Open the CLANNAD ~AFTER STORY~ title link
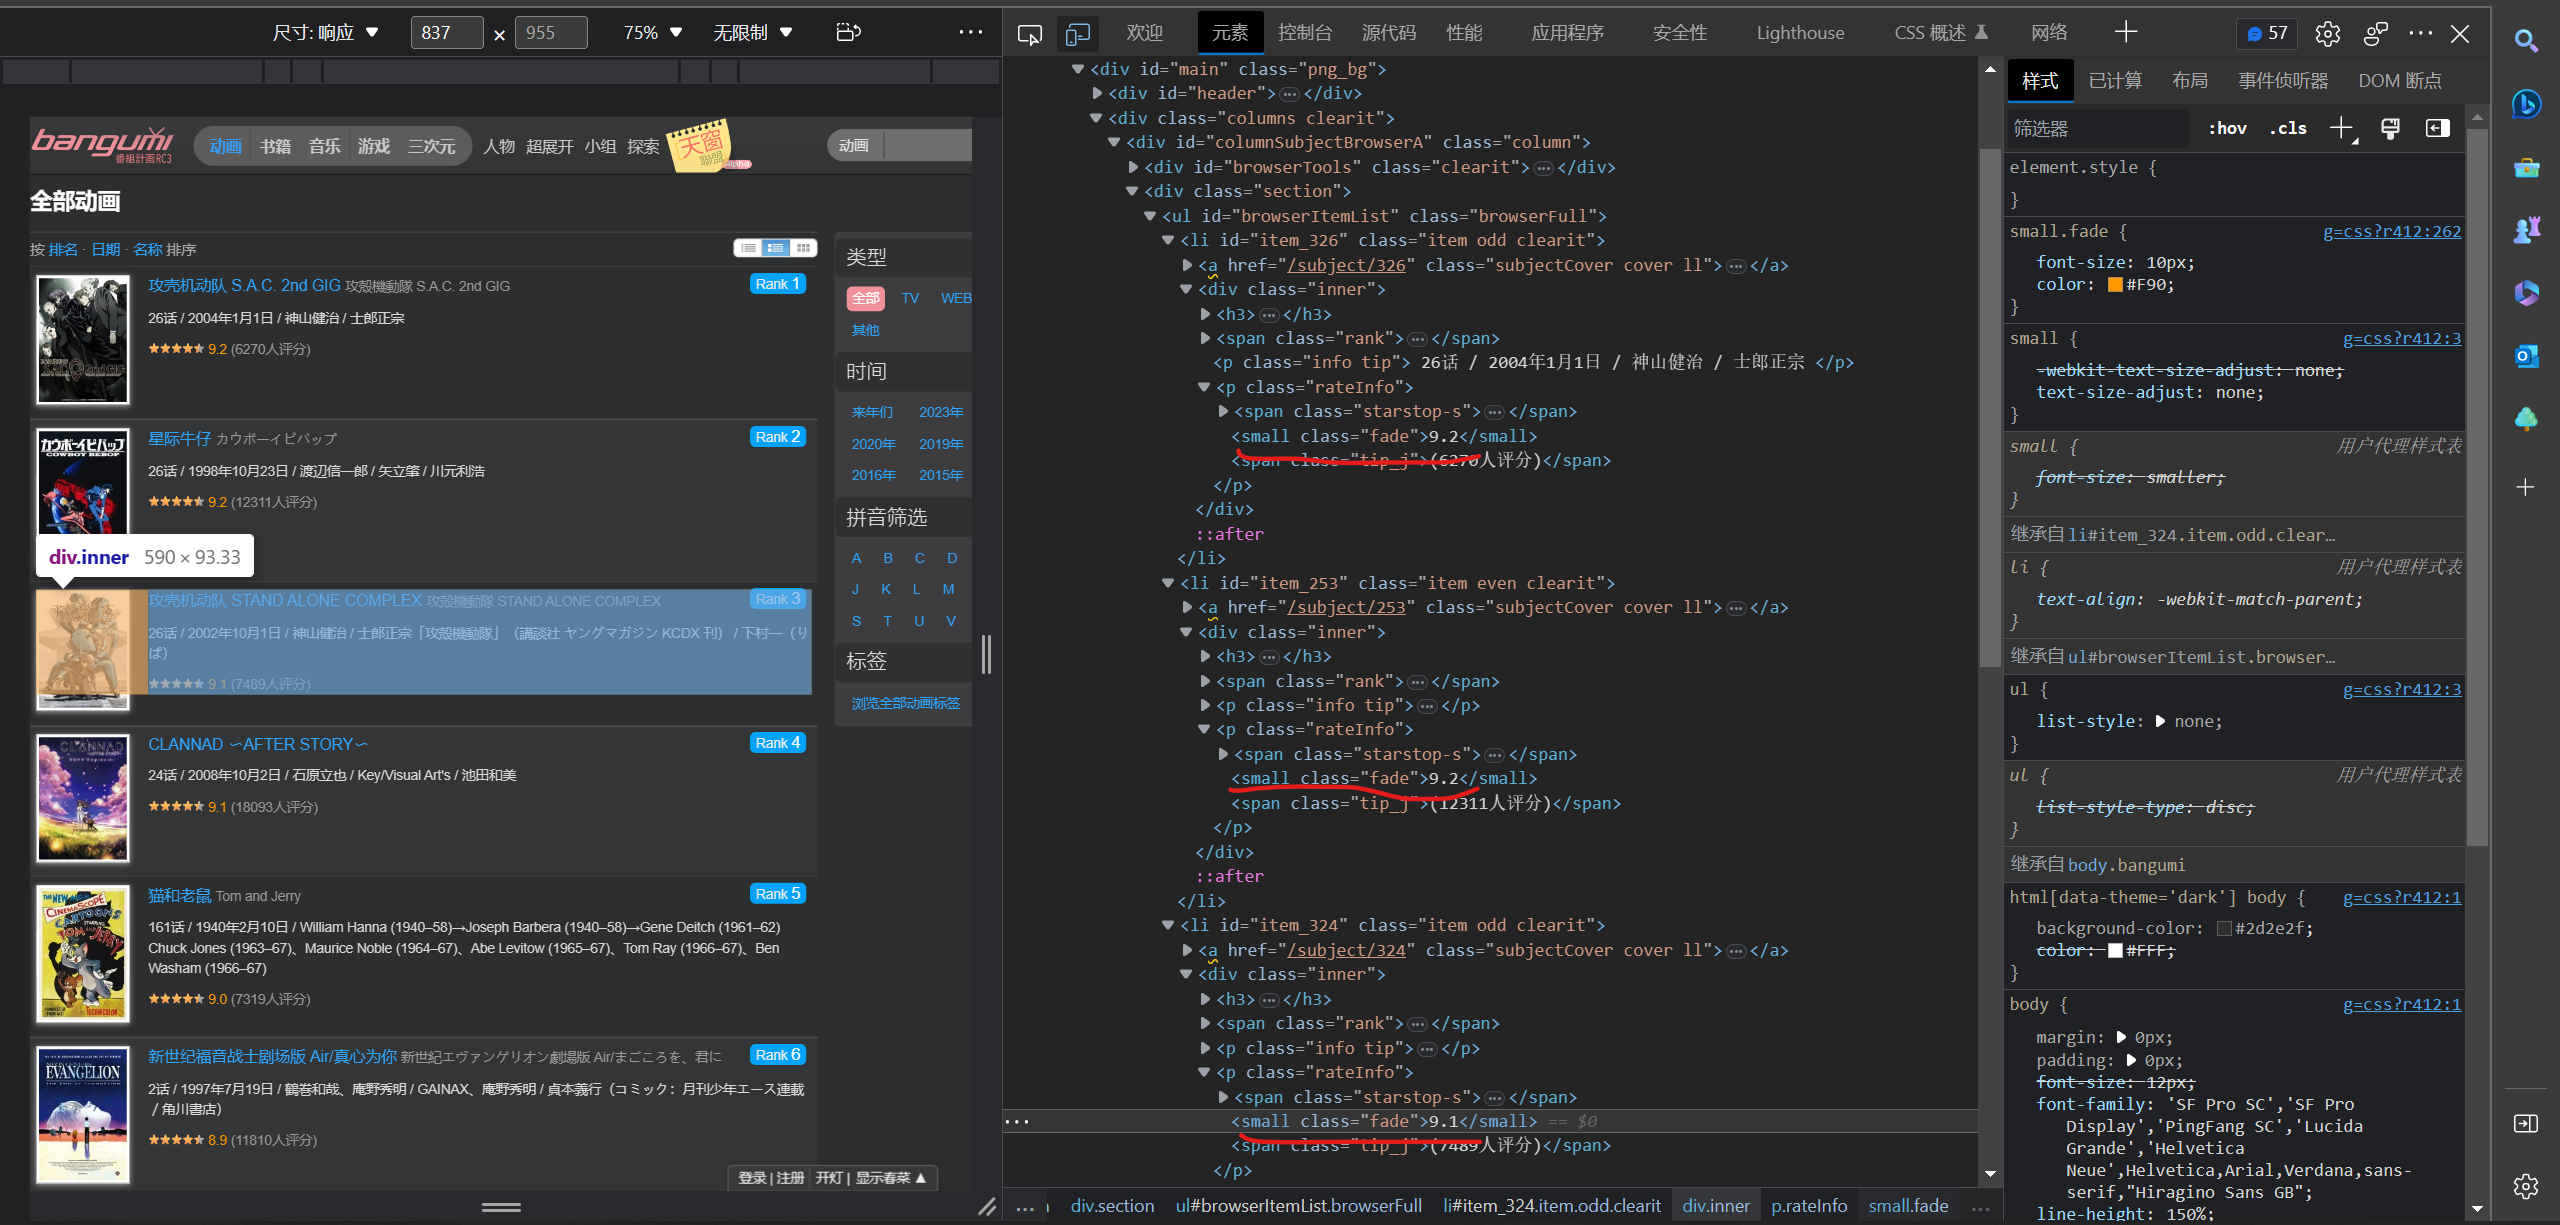Screen dimensions: 2560x1225 257,744
